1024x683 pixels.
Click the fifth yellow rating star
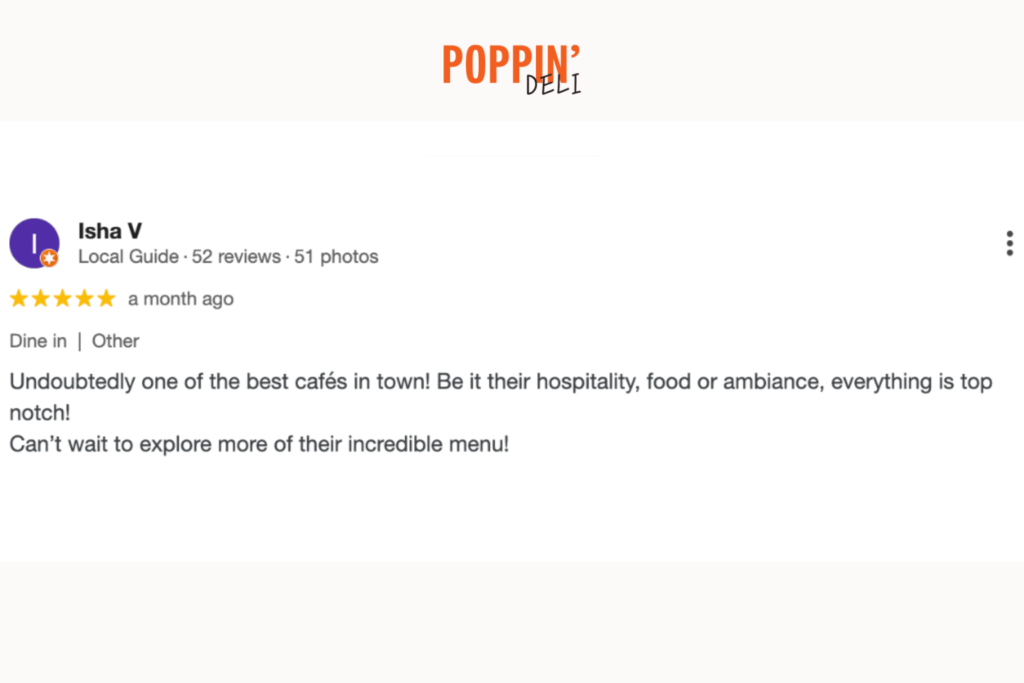point(106,298)
